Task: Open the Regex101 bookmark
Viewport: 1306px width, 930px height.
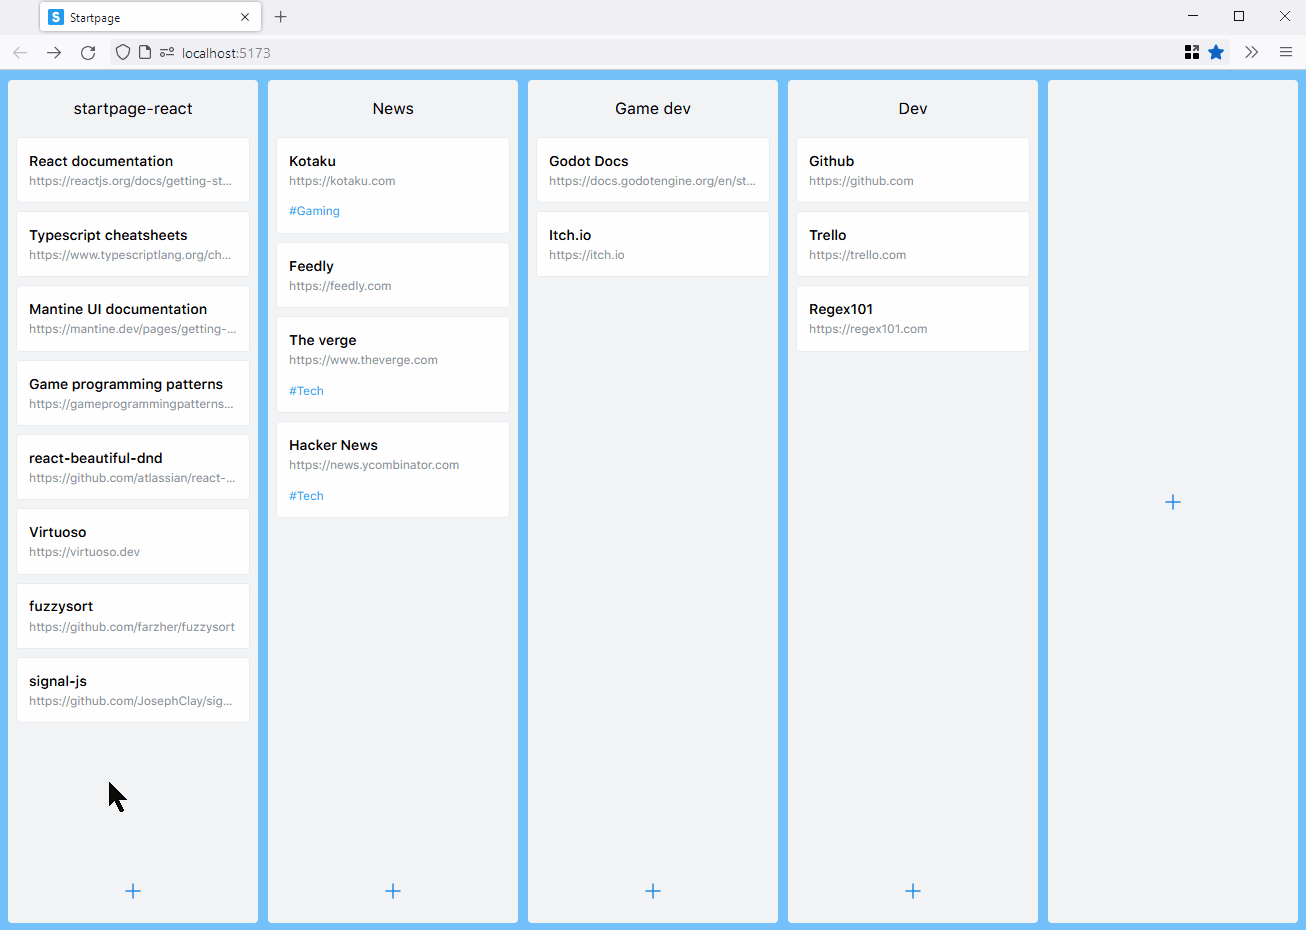Action: [x=913, y=318]
